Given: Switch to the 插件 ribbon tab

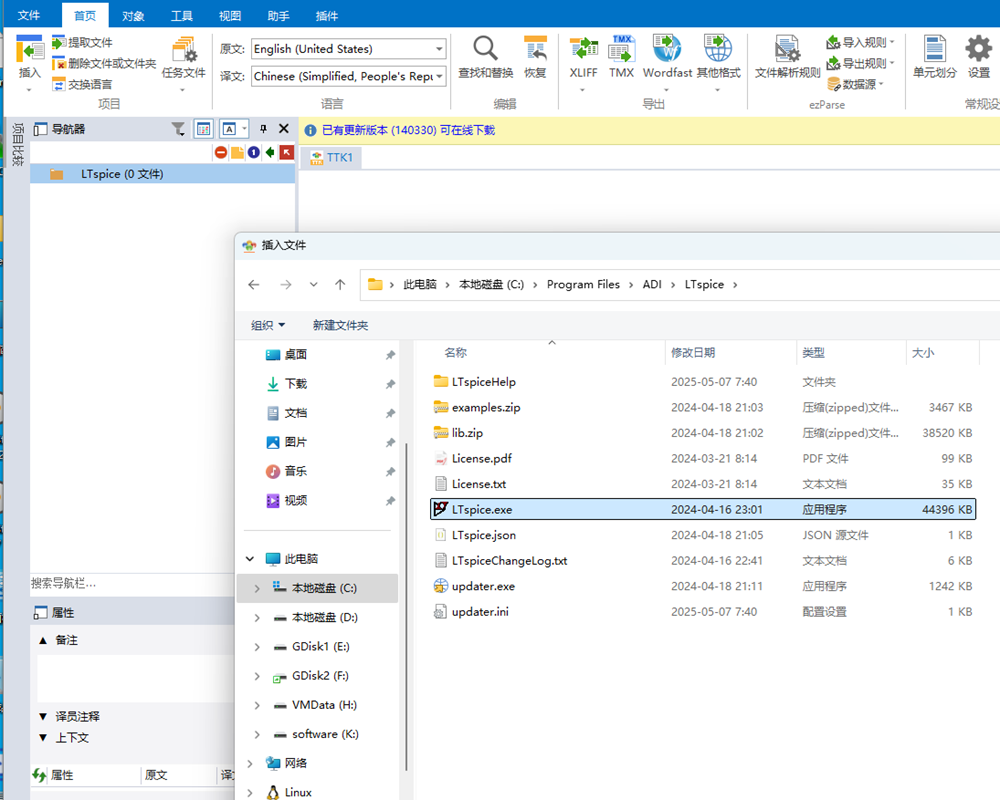Looking at the screenshot, I should [327, 15].
